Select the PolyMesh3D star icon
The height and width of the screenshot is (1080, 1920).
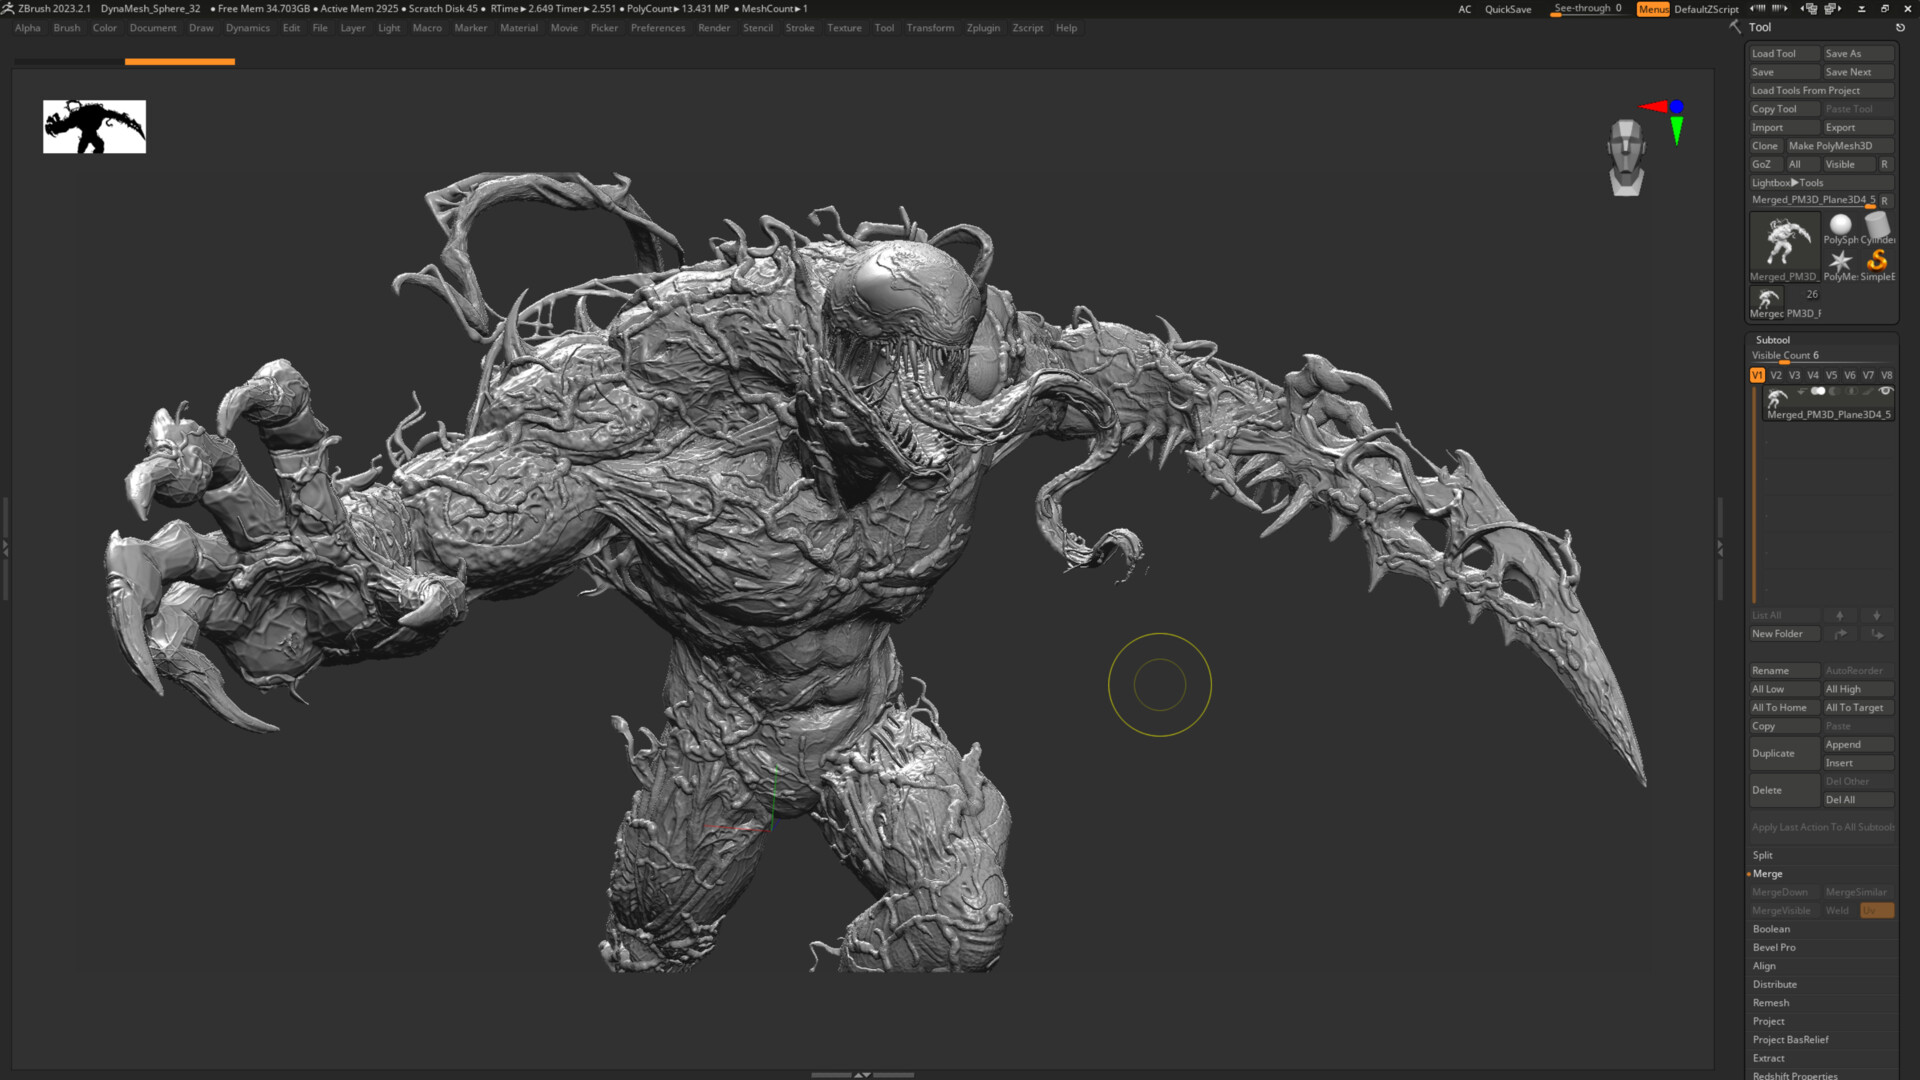(1840, 262)
